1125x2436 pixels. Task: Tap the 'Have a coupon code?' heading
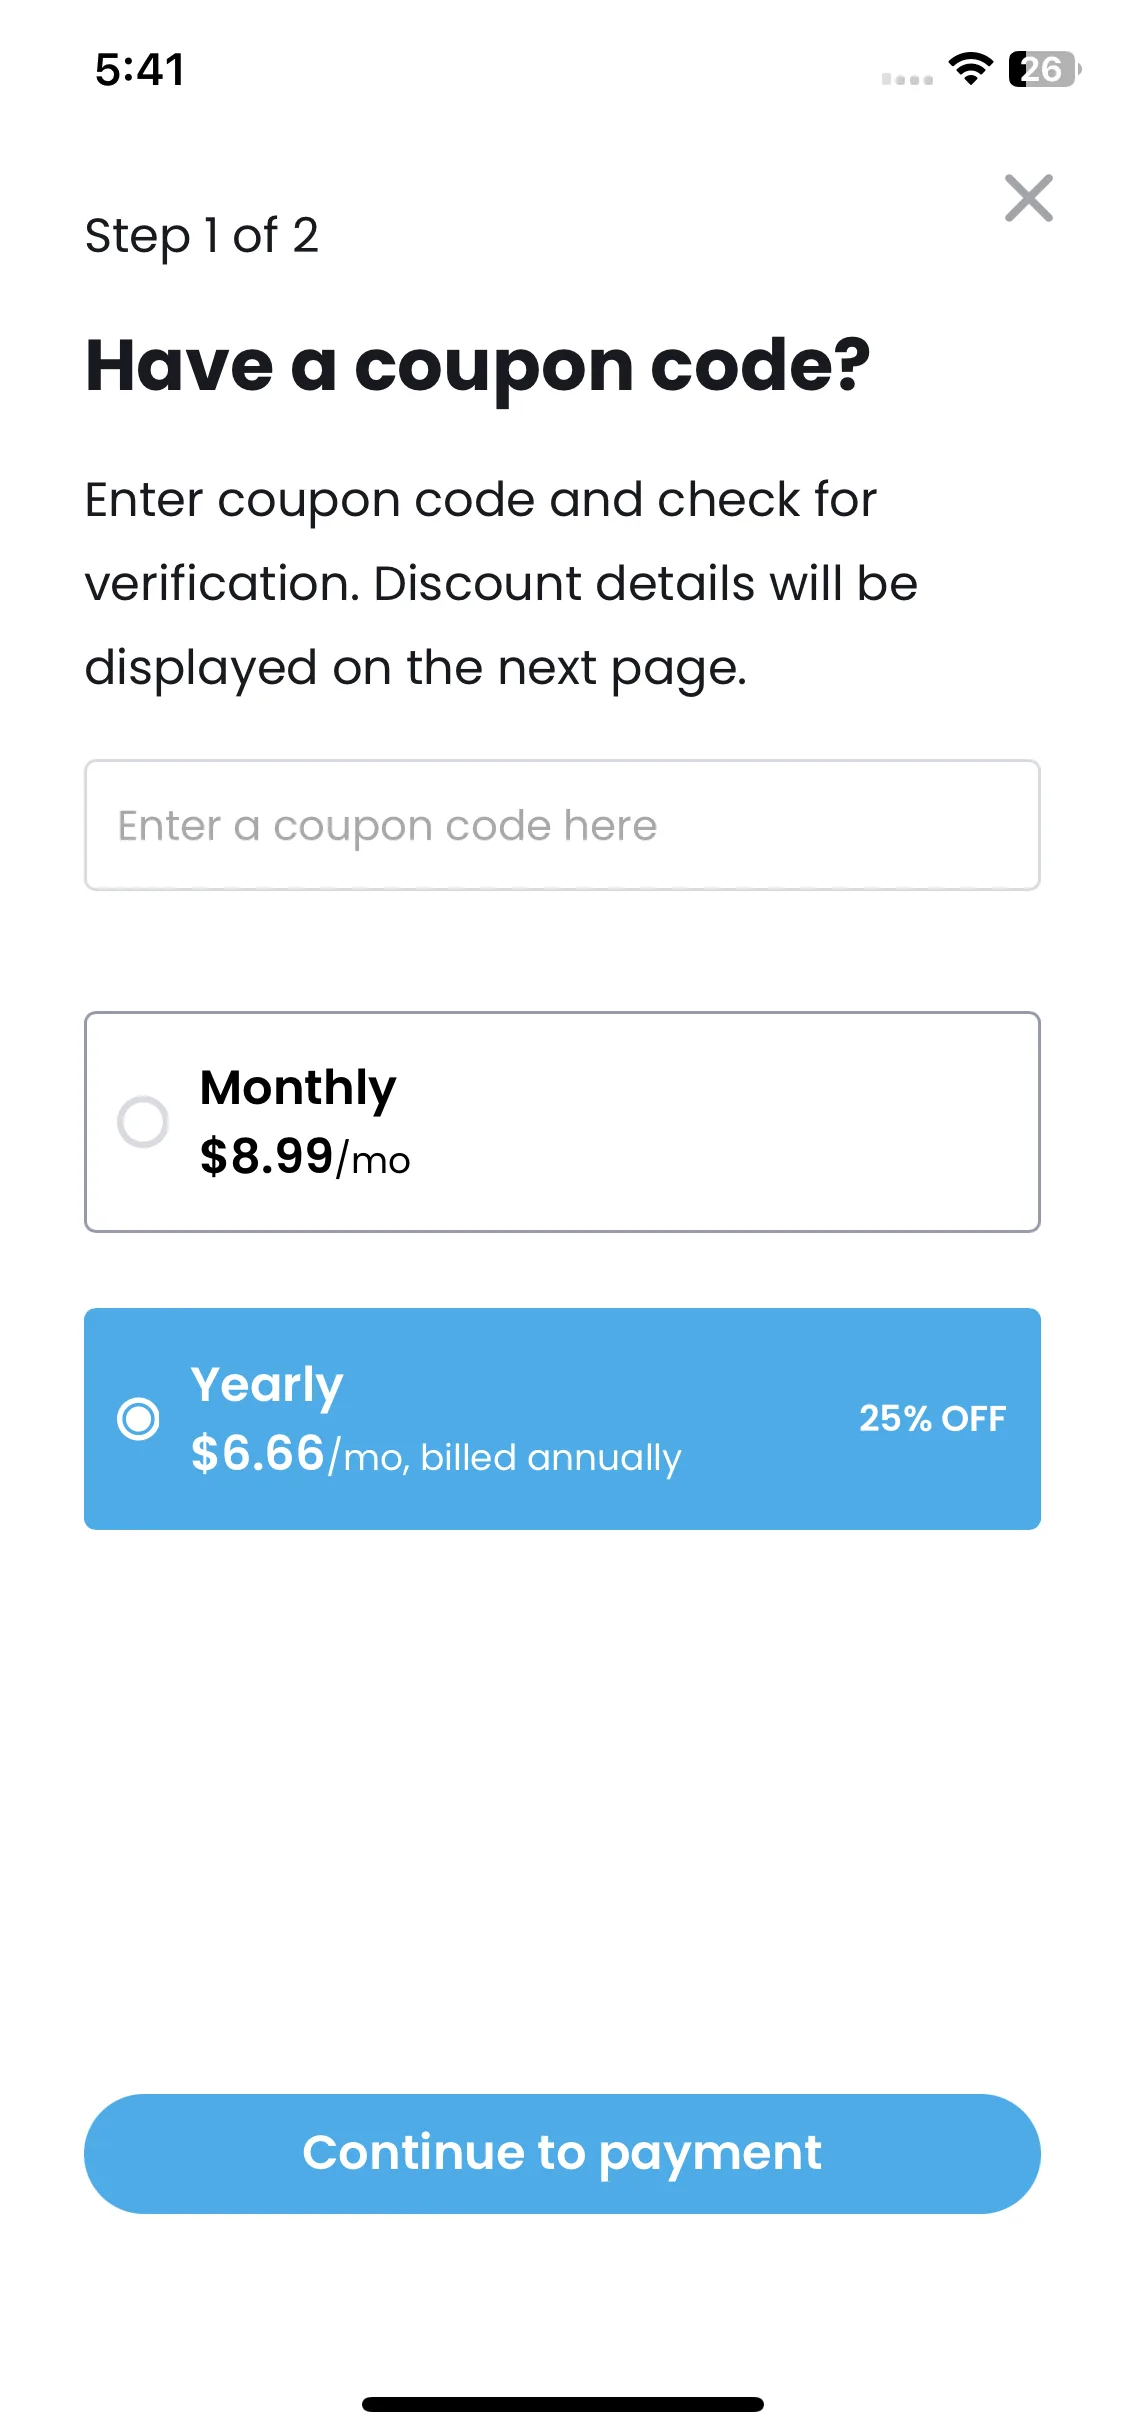tap(478, 366)
